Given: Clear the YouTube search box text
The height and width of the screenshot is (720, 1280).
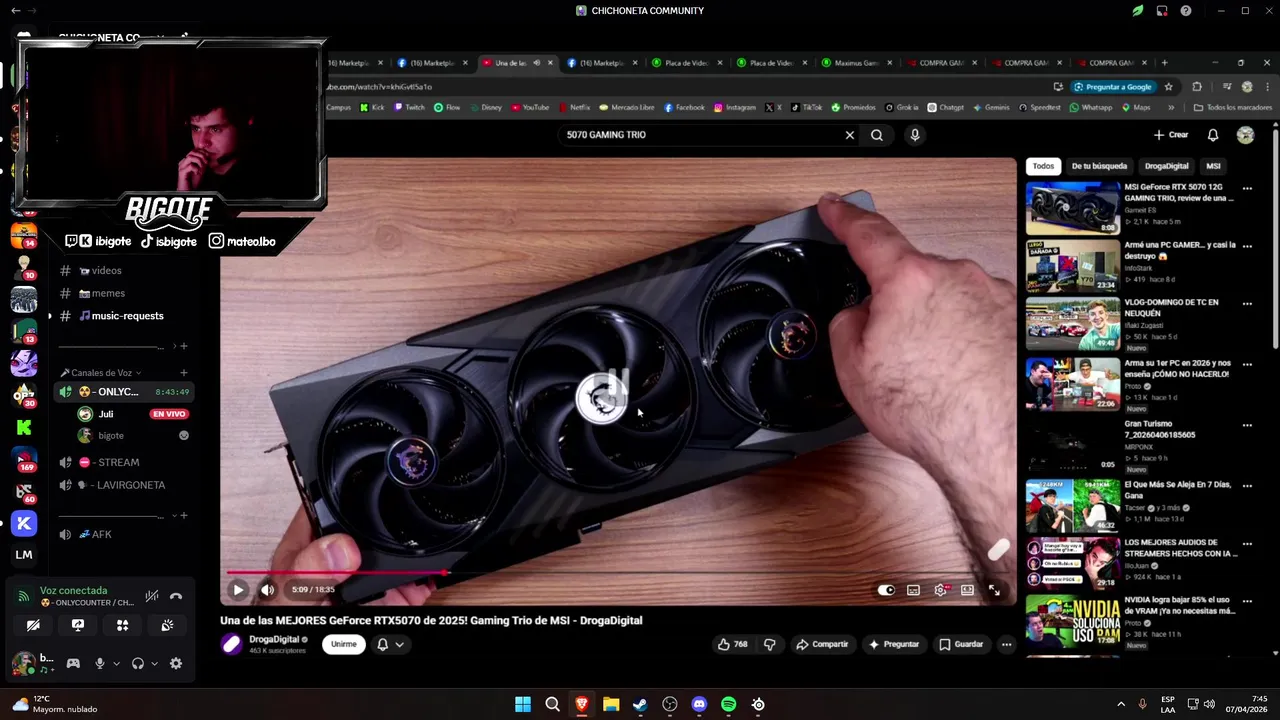Looking at the screenshot, I should (850, 135).
